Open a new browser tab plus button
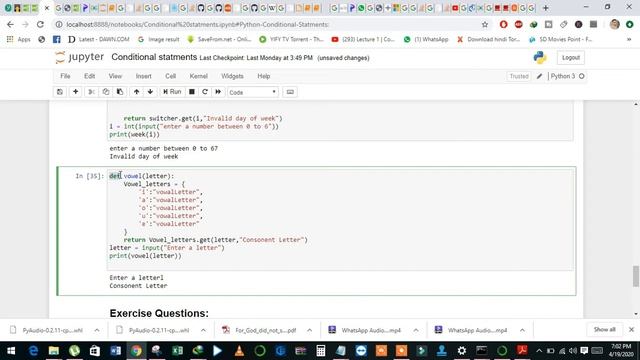The image size is (640, 360). (x=546, y=8)
